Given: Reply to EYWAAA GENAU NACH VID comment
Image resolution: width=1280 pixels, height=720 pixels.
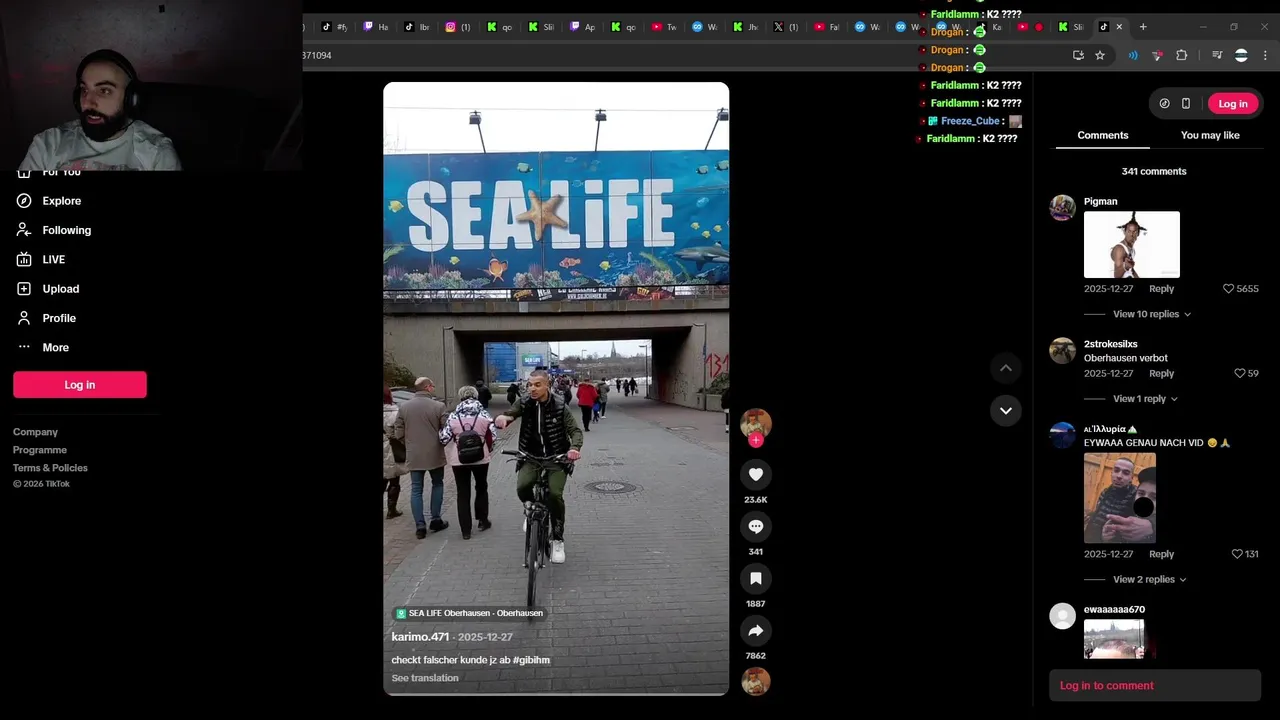Looking at the screenshot, I should click(1161, 554).
